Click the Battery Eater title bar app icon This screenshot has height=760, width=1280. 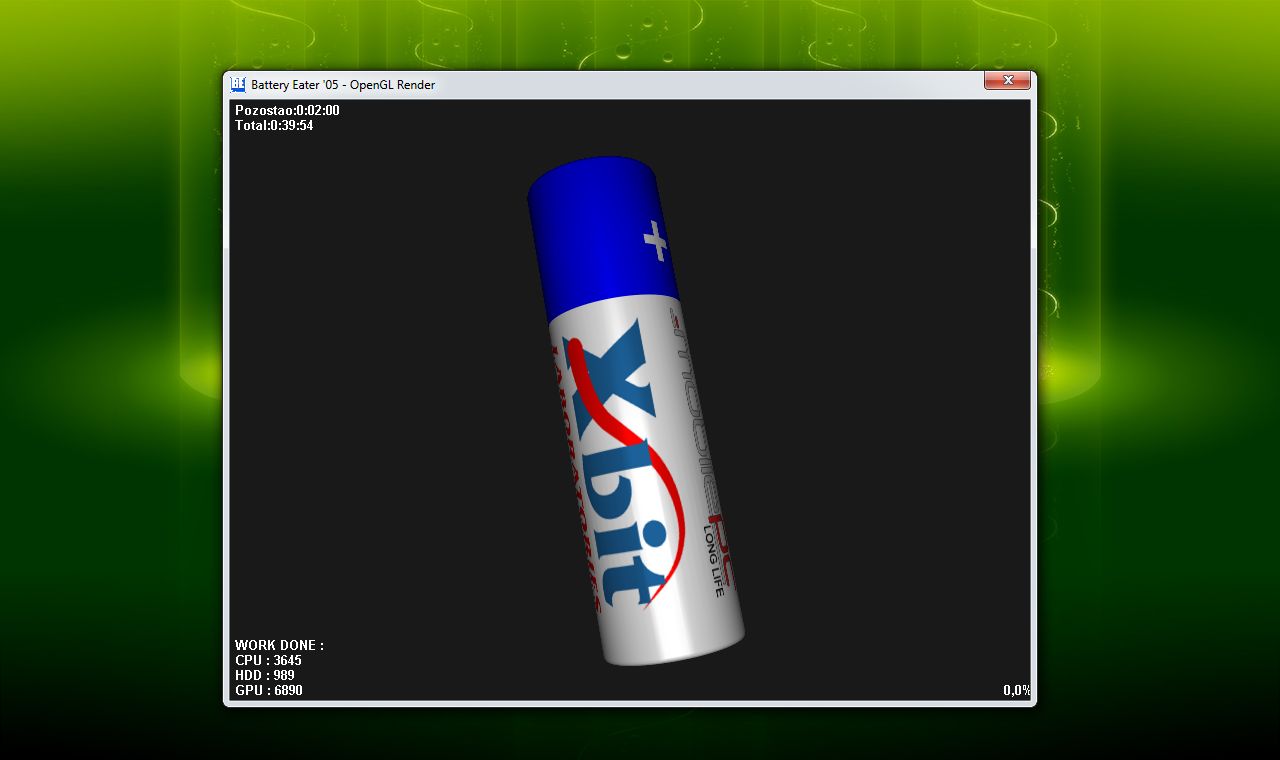[238, 84]
